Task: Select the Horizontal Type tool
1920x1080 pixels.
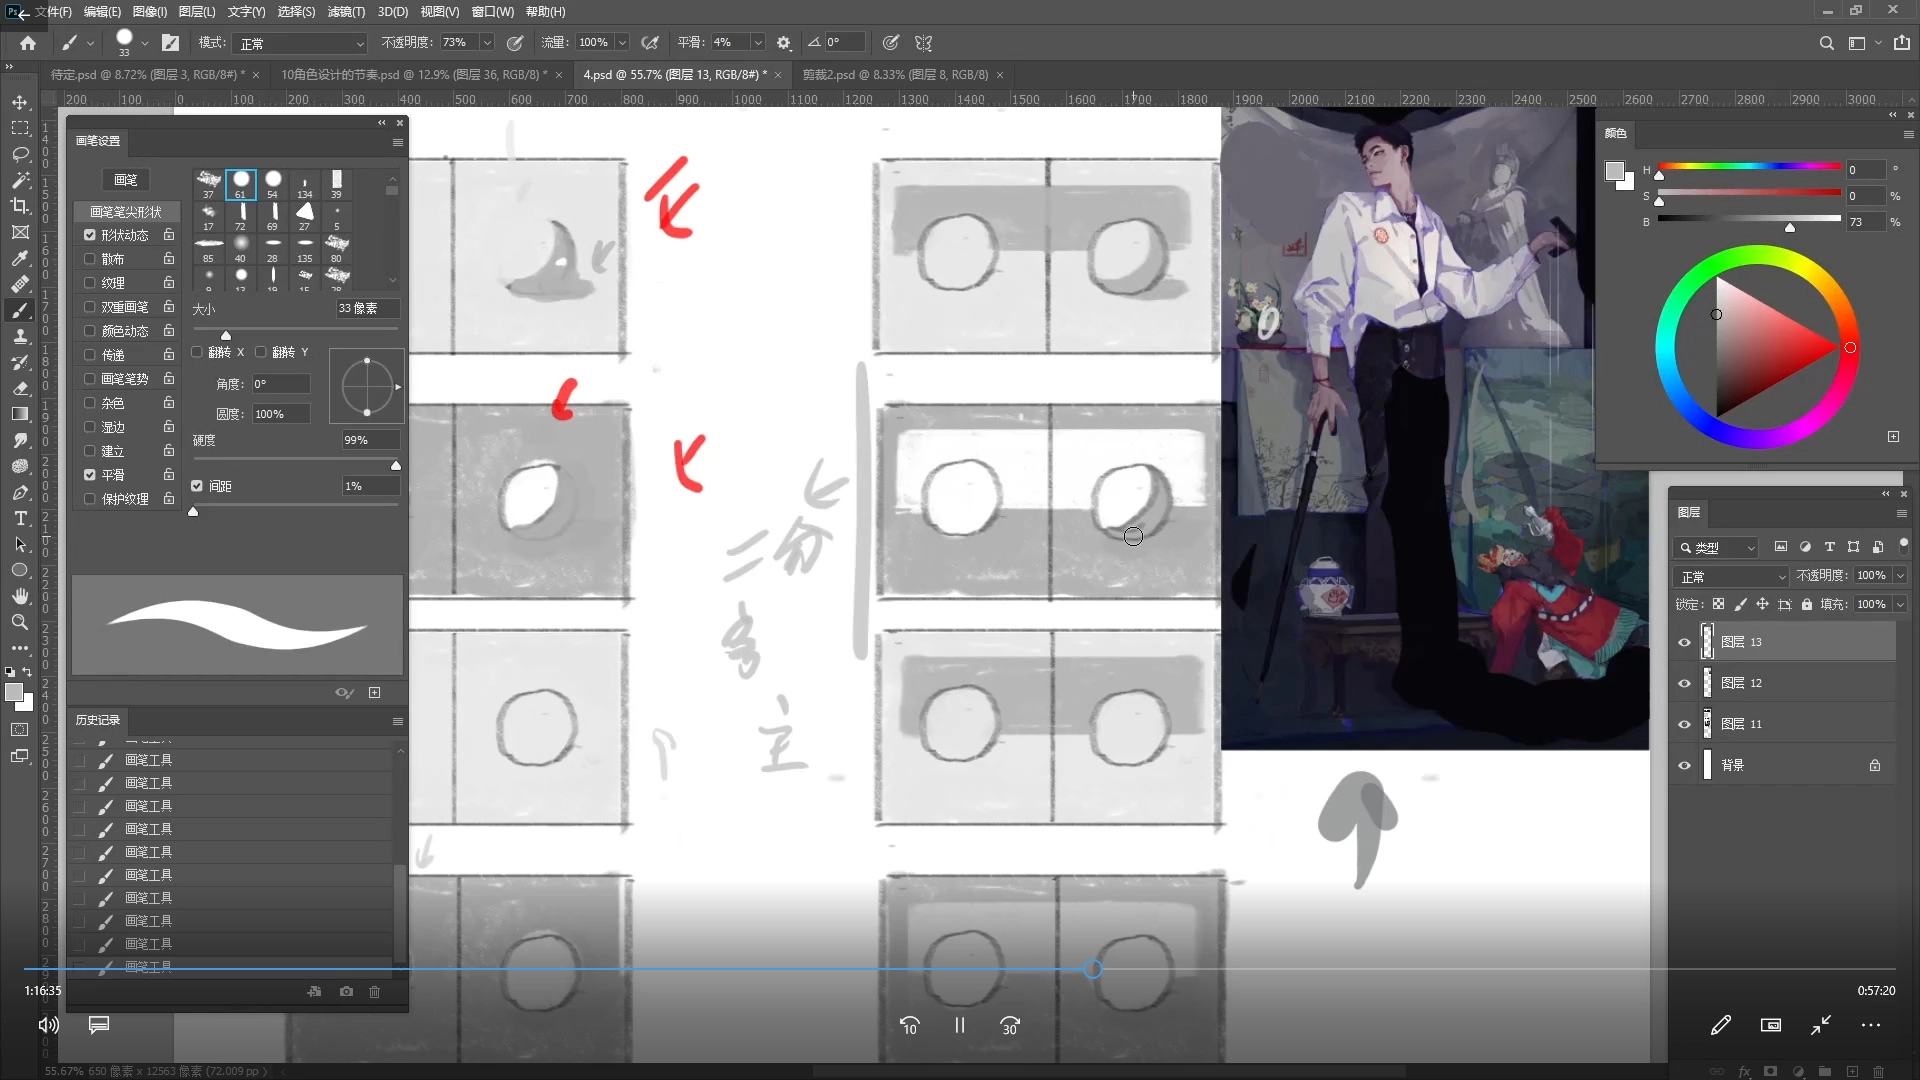Action: pyautogui.click(x=20, y=518)
